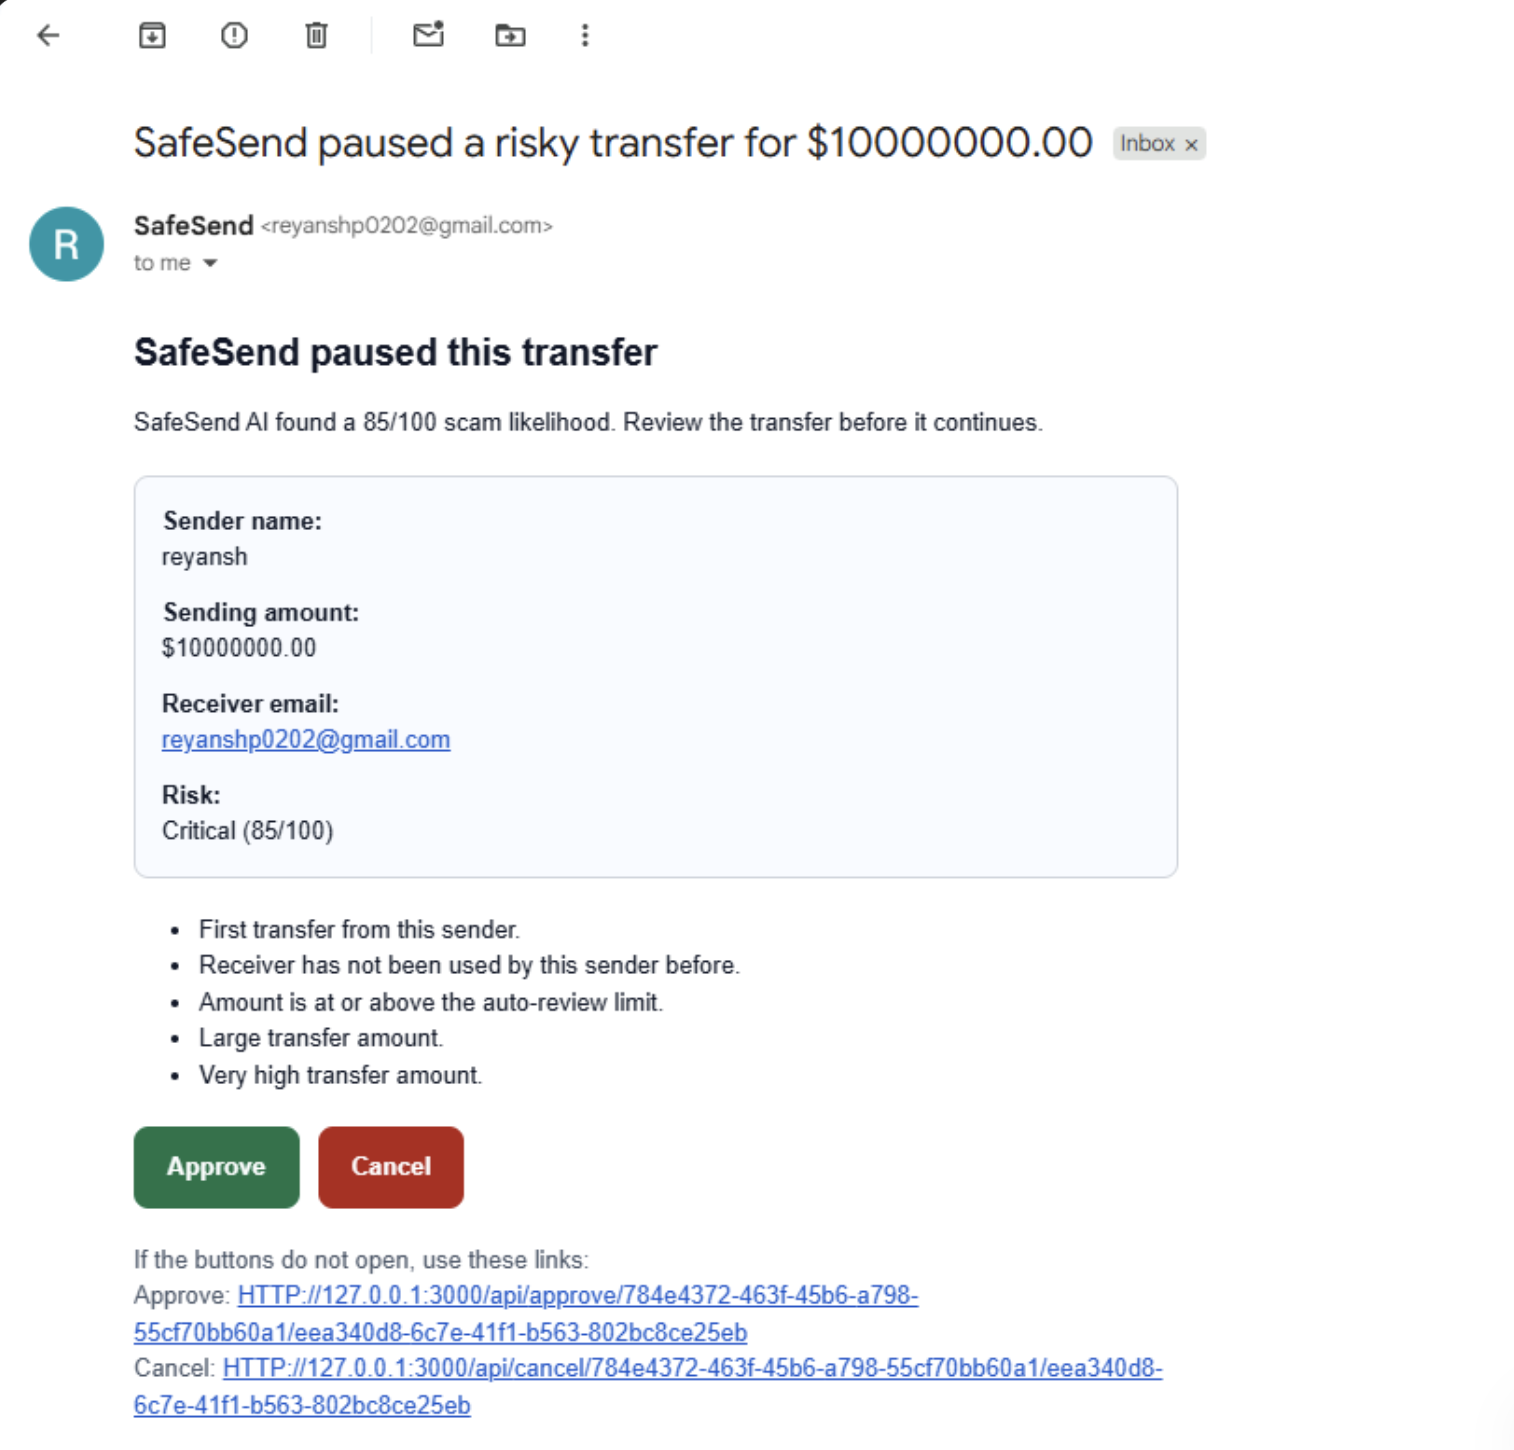
Task: Delete email with trash icon
Action: (x=316, y=36)
